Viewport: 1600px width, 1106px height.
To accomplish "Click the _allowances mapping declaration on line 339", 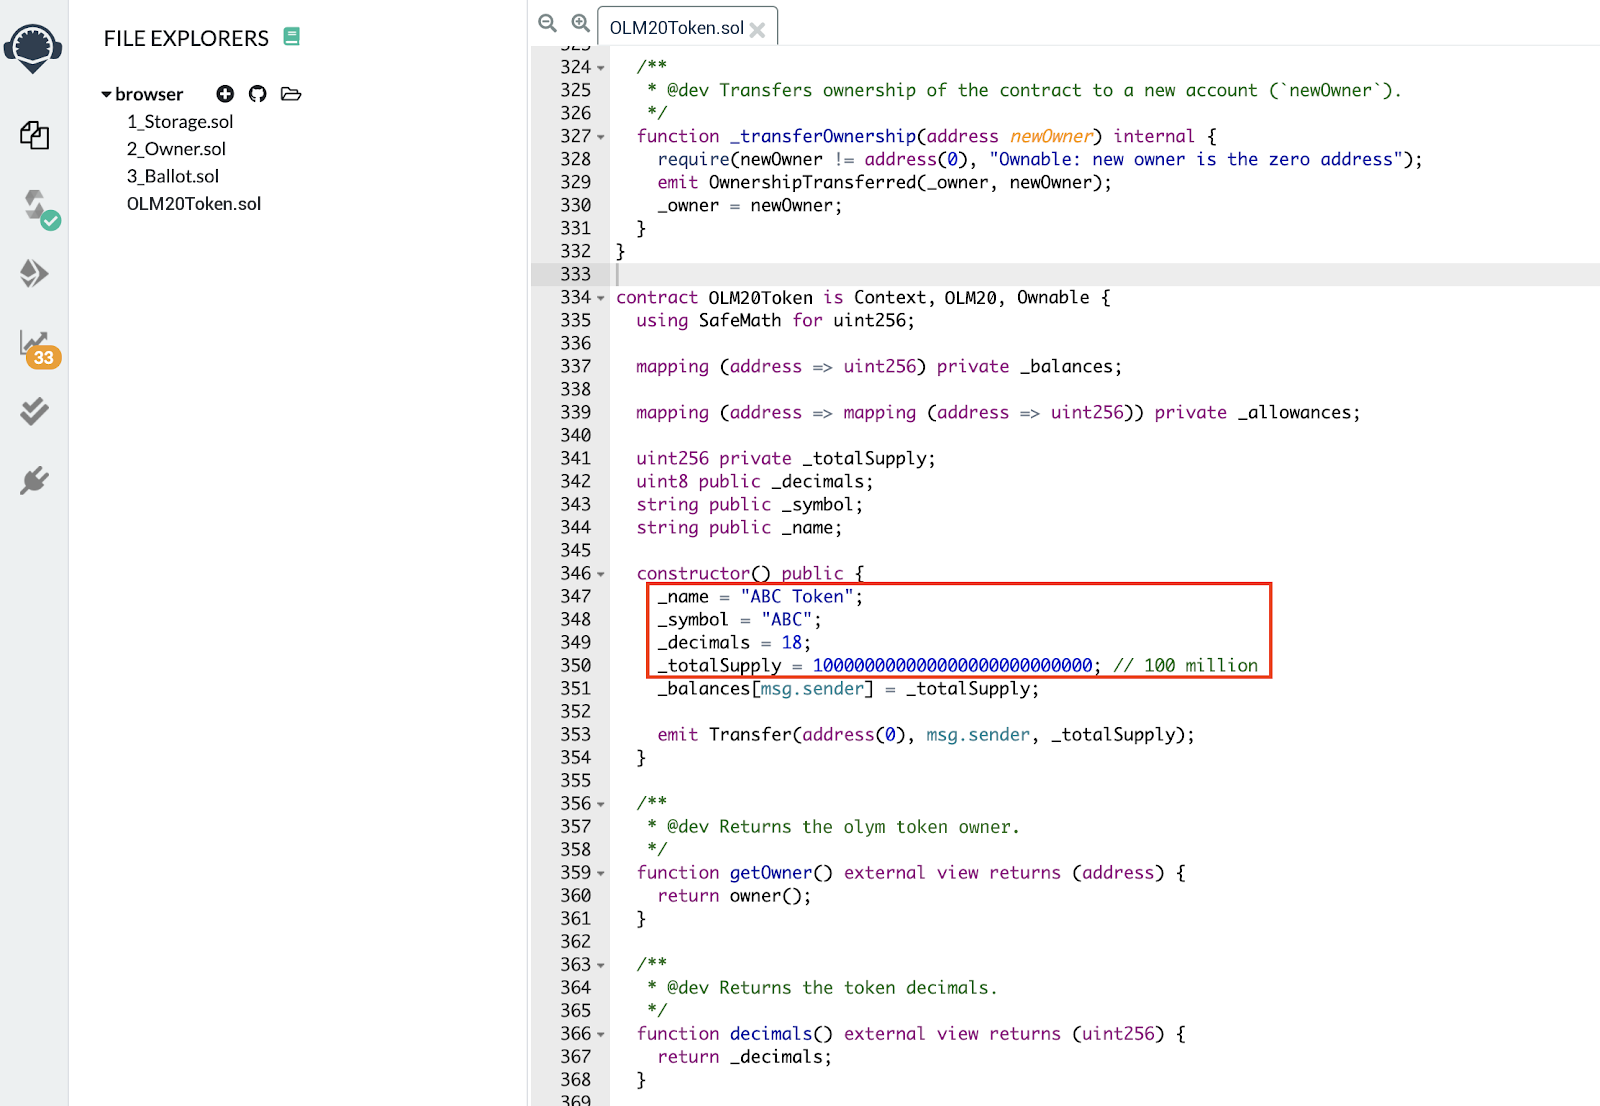I will coord(998,412).
